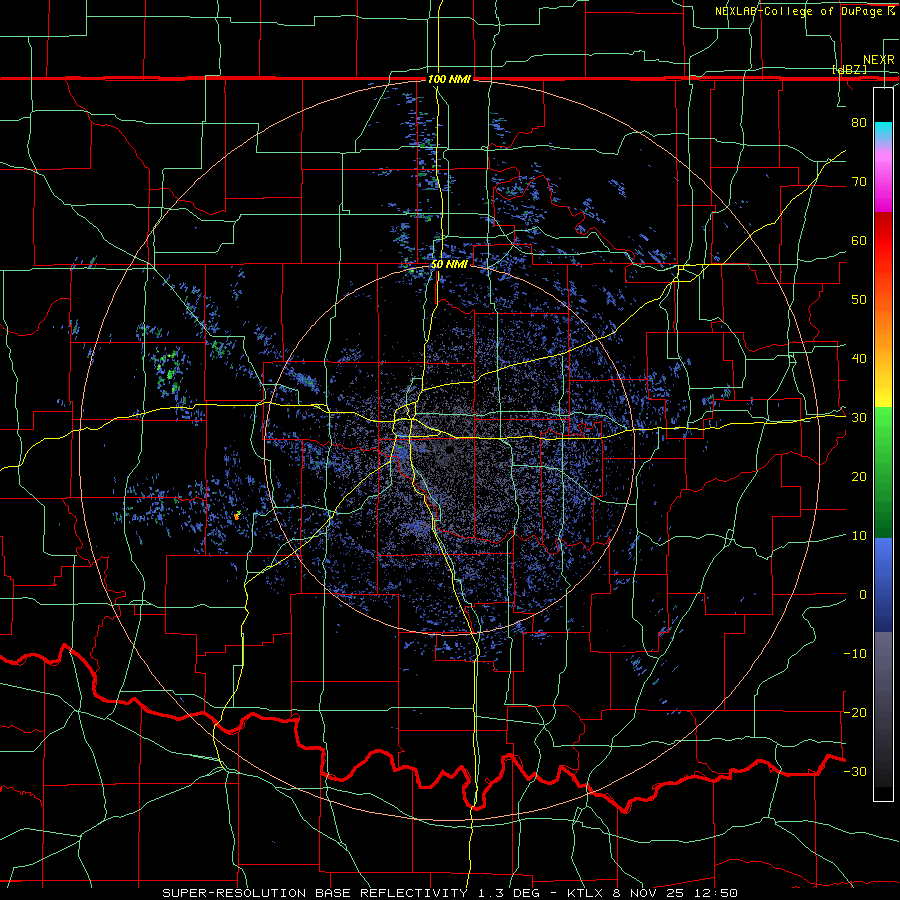
Task: Click the KTLX station ID in caption
Action: click(x=584, y=893)
